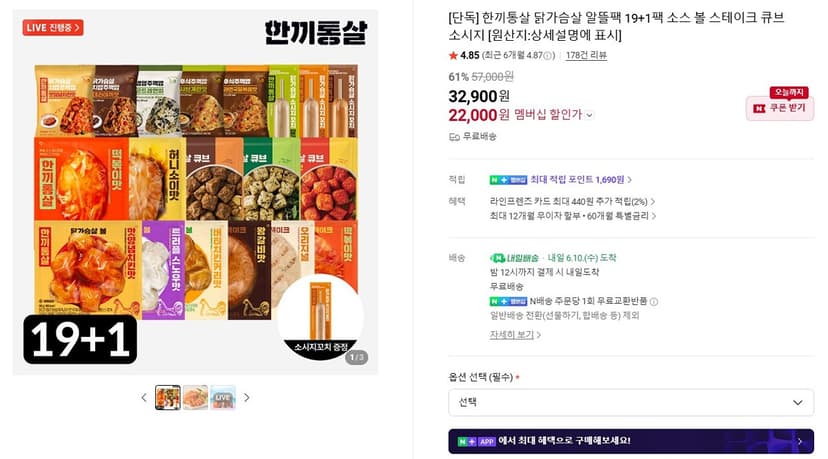The width and height of the screenshot is (828, 459).
Task: Open 최대 적립 포인트 1,690원 details
Action: click(581, 180)
